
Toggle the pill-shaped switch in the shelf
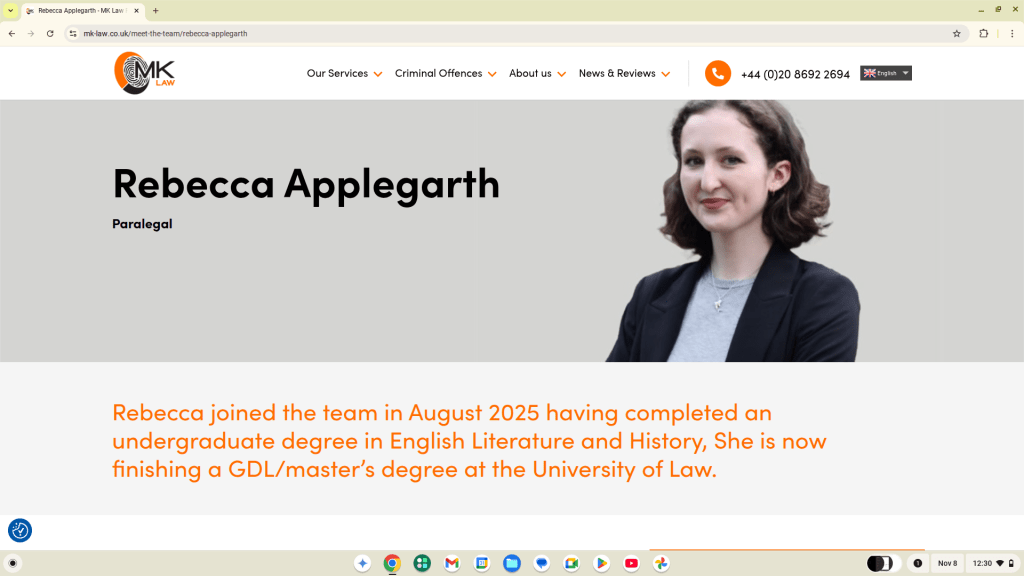pyautogui.click(x=880, y=563)
